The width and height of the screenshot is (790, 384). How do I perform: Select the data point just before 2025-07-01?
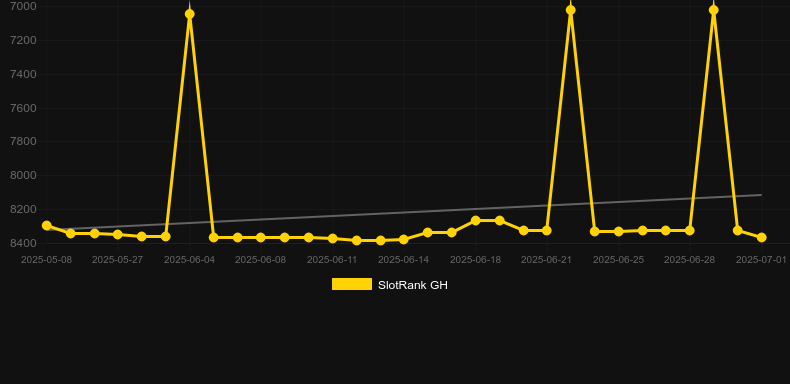point(738,231)
